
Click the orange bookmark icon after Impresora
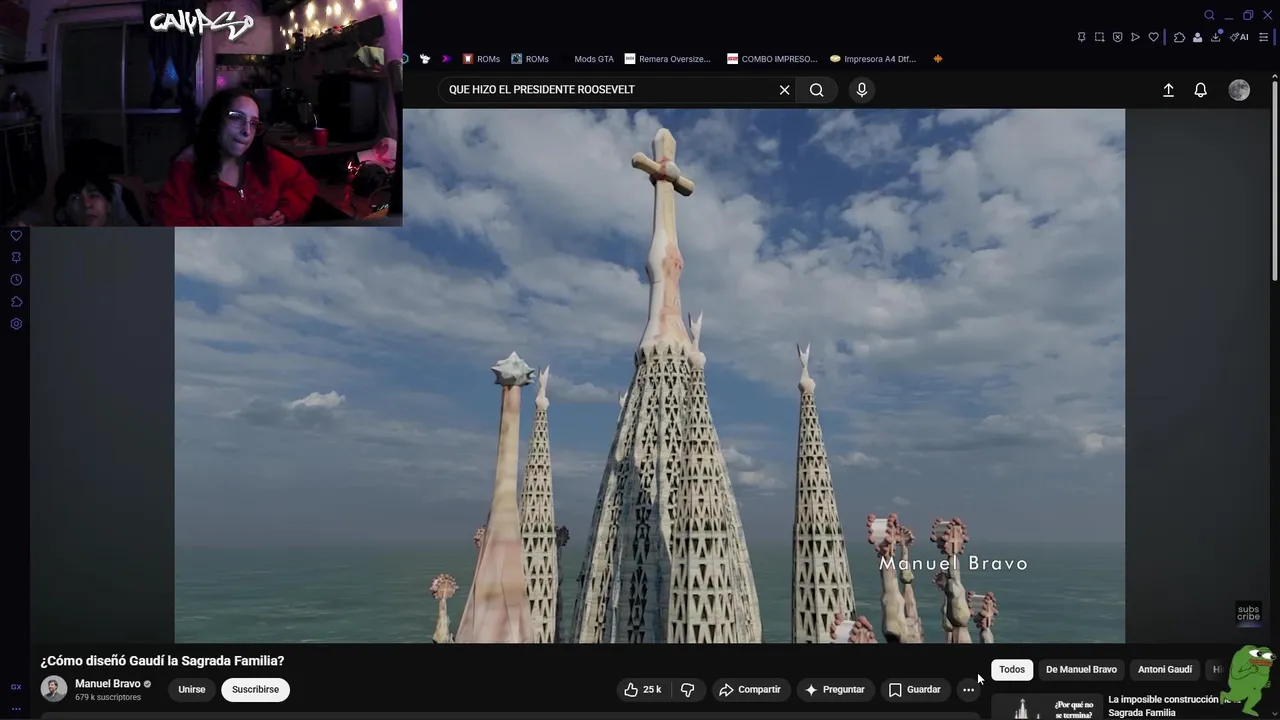click(x=937, y=59)
